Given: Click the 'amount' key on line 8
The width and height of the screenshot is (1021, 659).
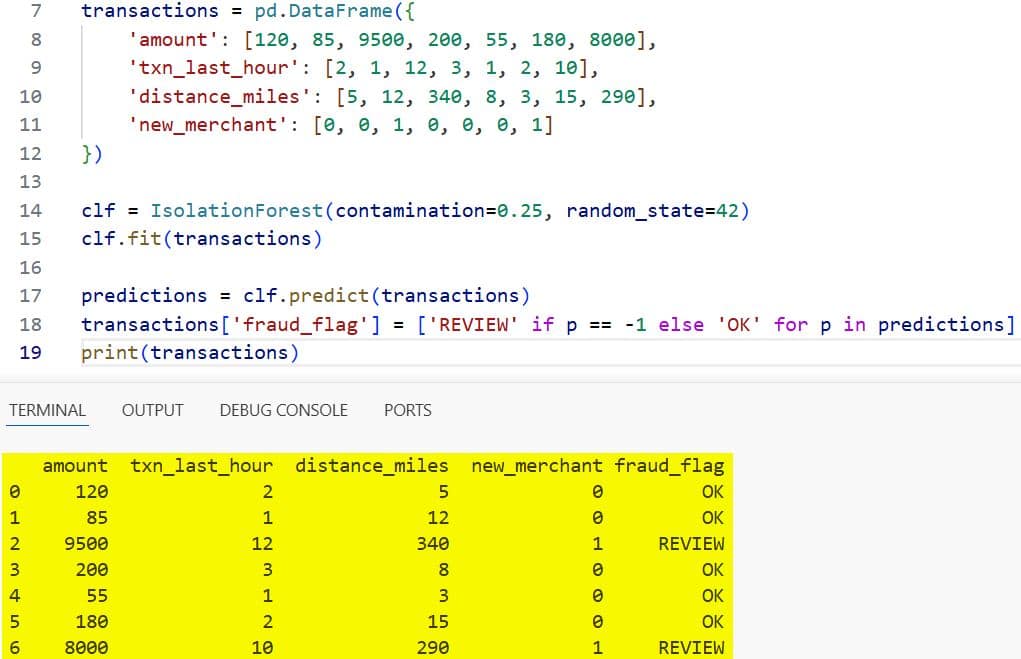Looking at the screenshot, I should 173,40.
